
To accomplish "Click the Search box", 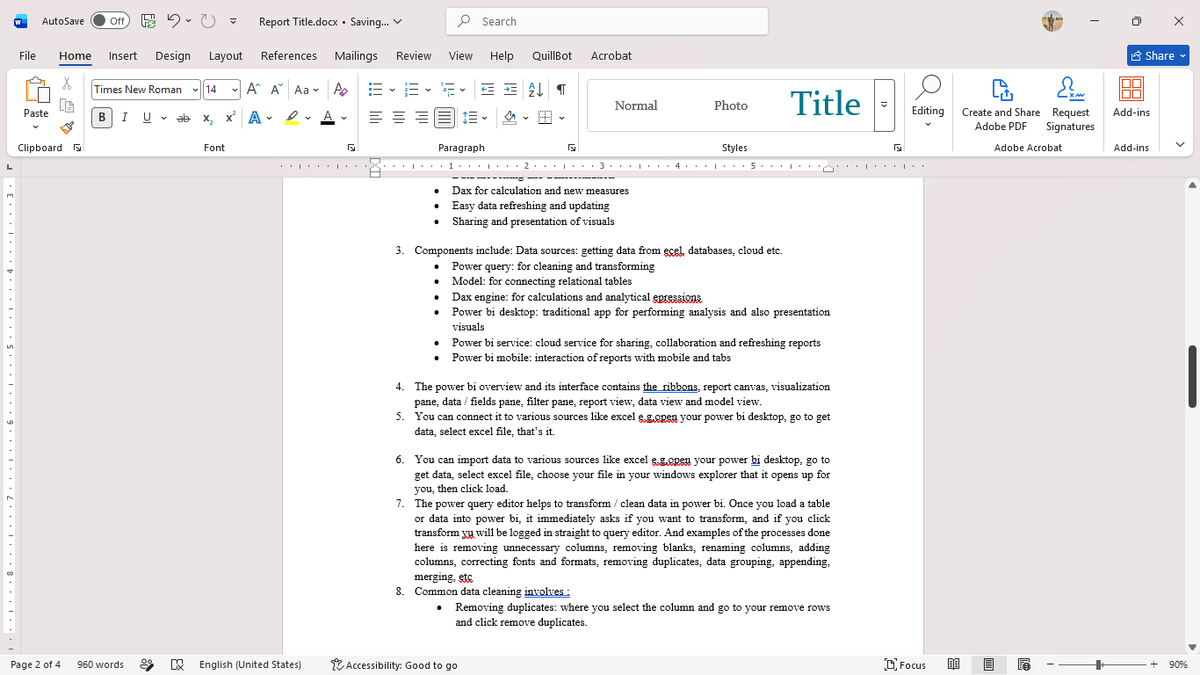I will tap(606, 21).
